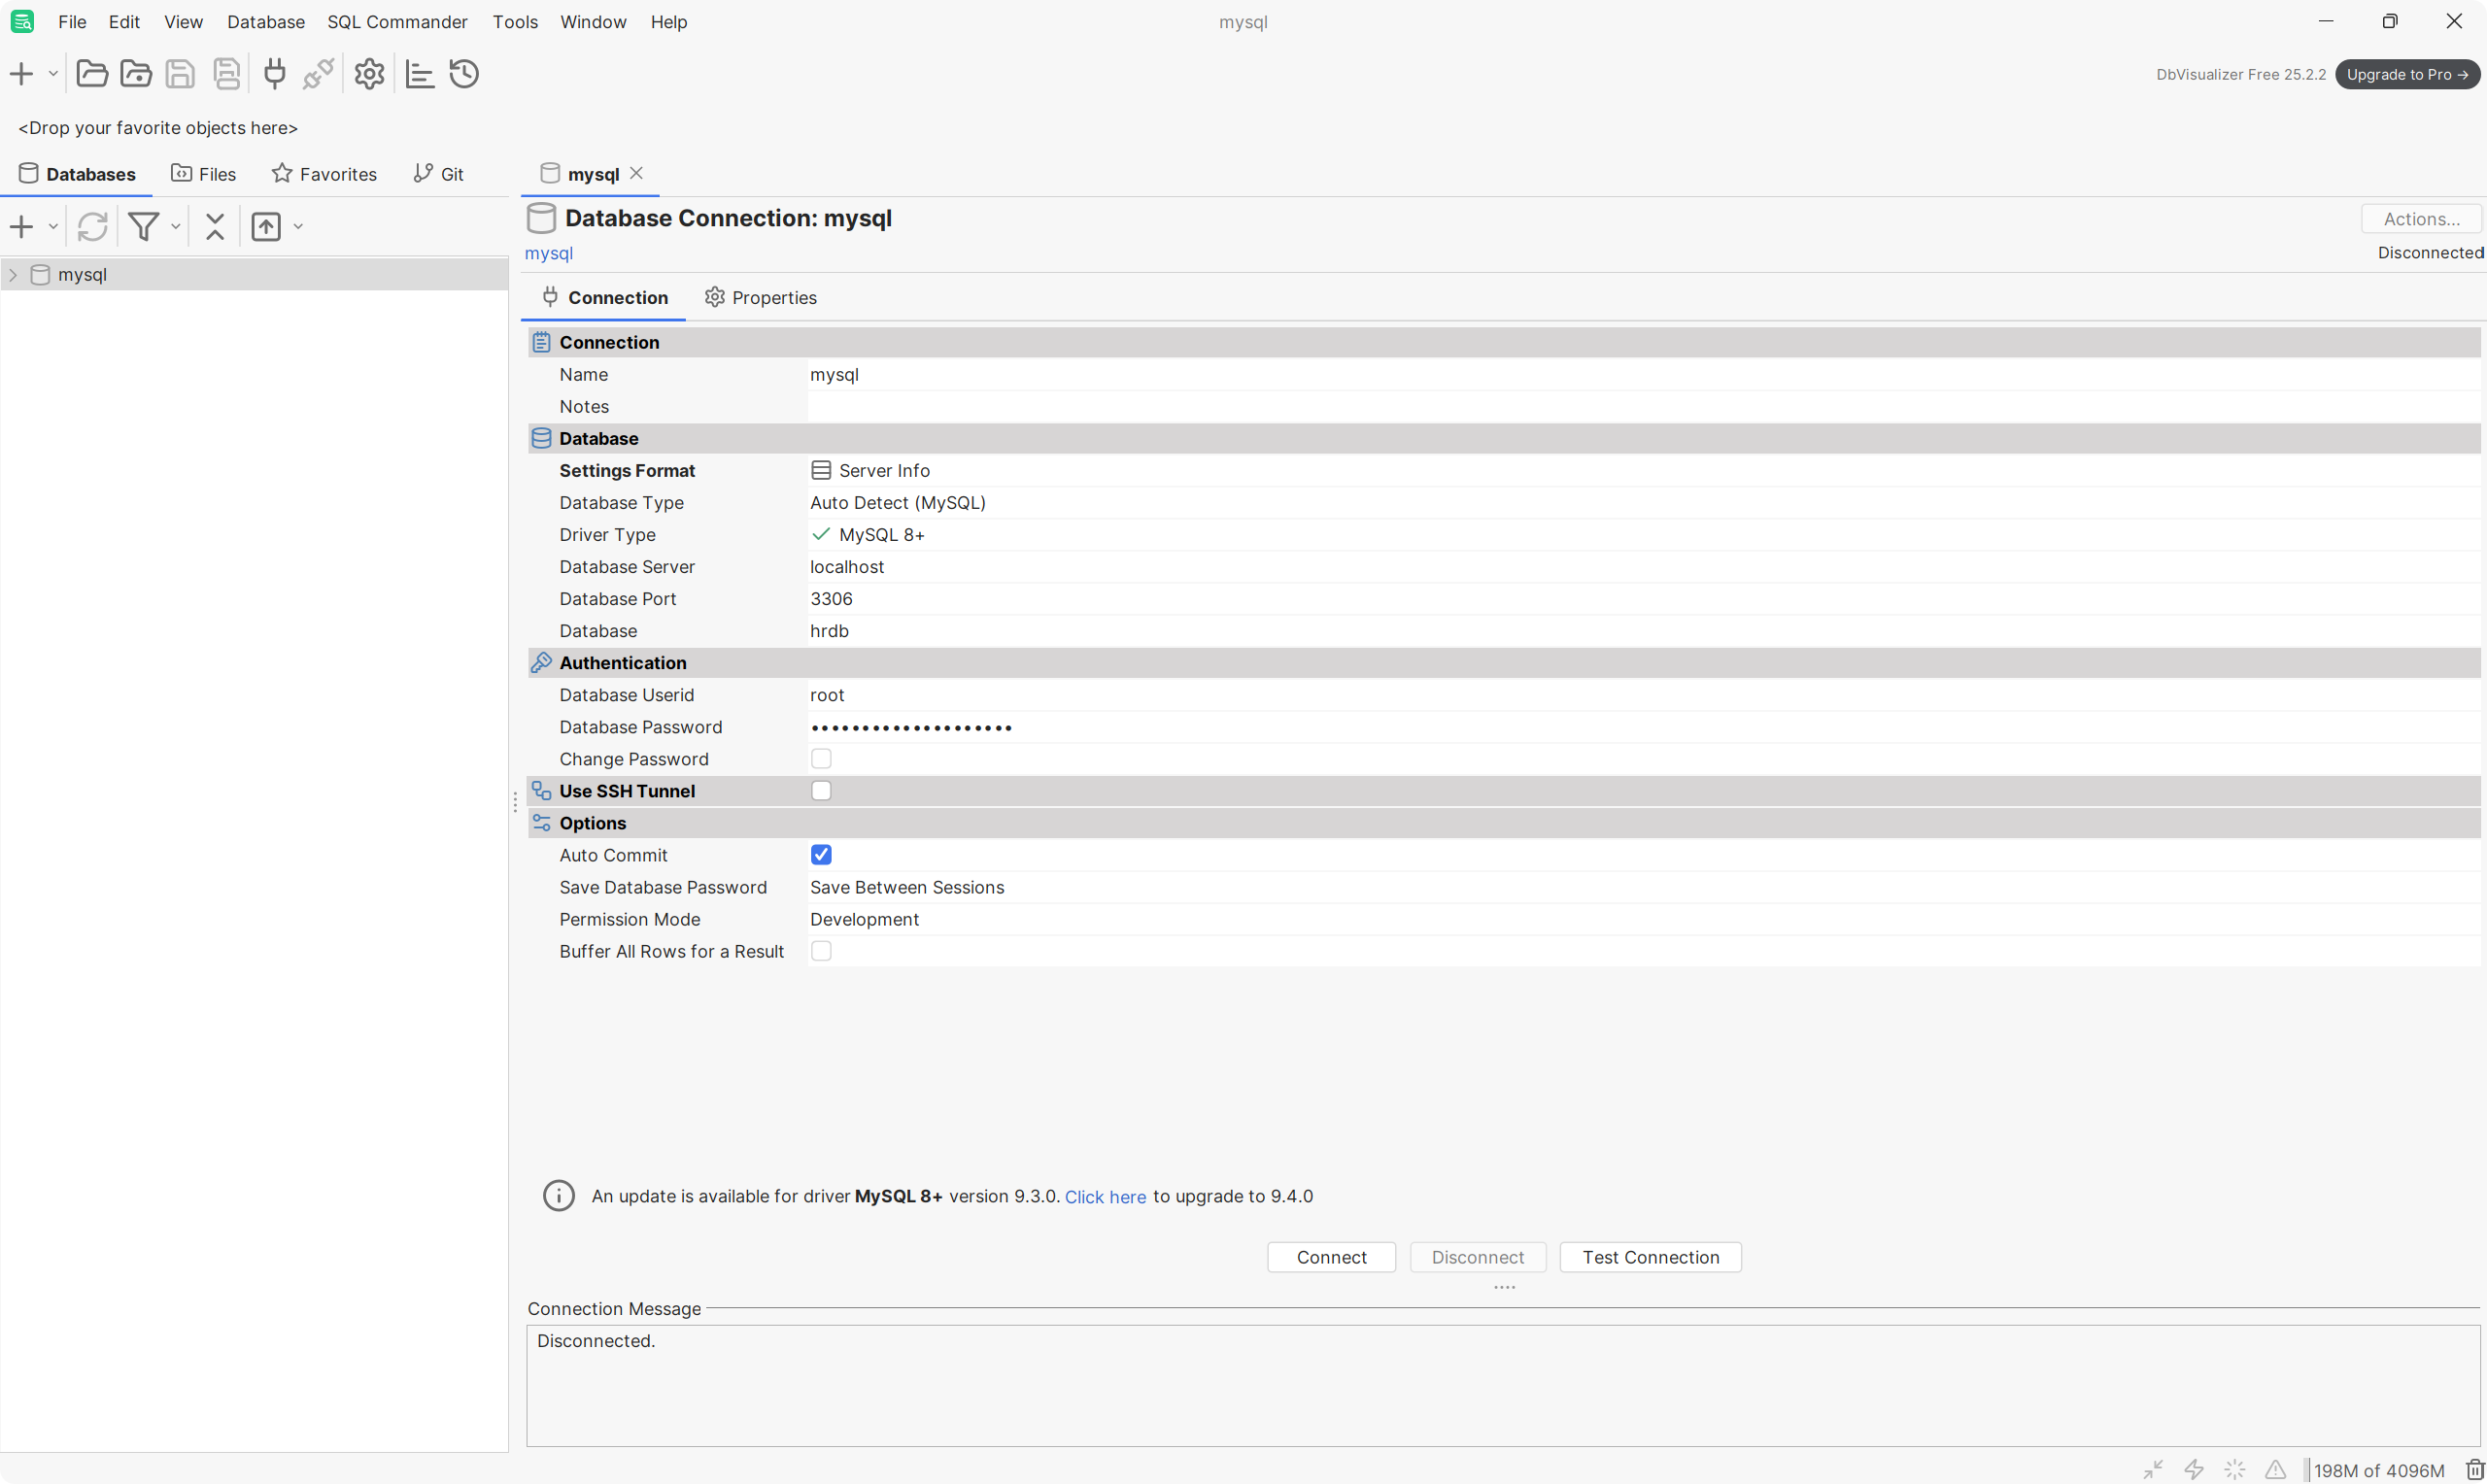Image resolution: width=2487 pixels, height=1484 pixels.
Task: Switch to the Databases tab
Action: click(78, 174)
